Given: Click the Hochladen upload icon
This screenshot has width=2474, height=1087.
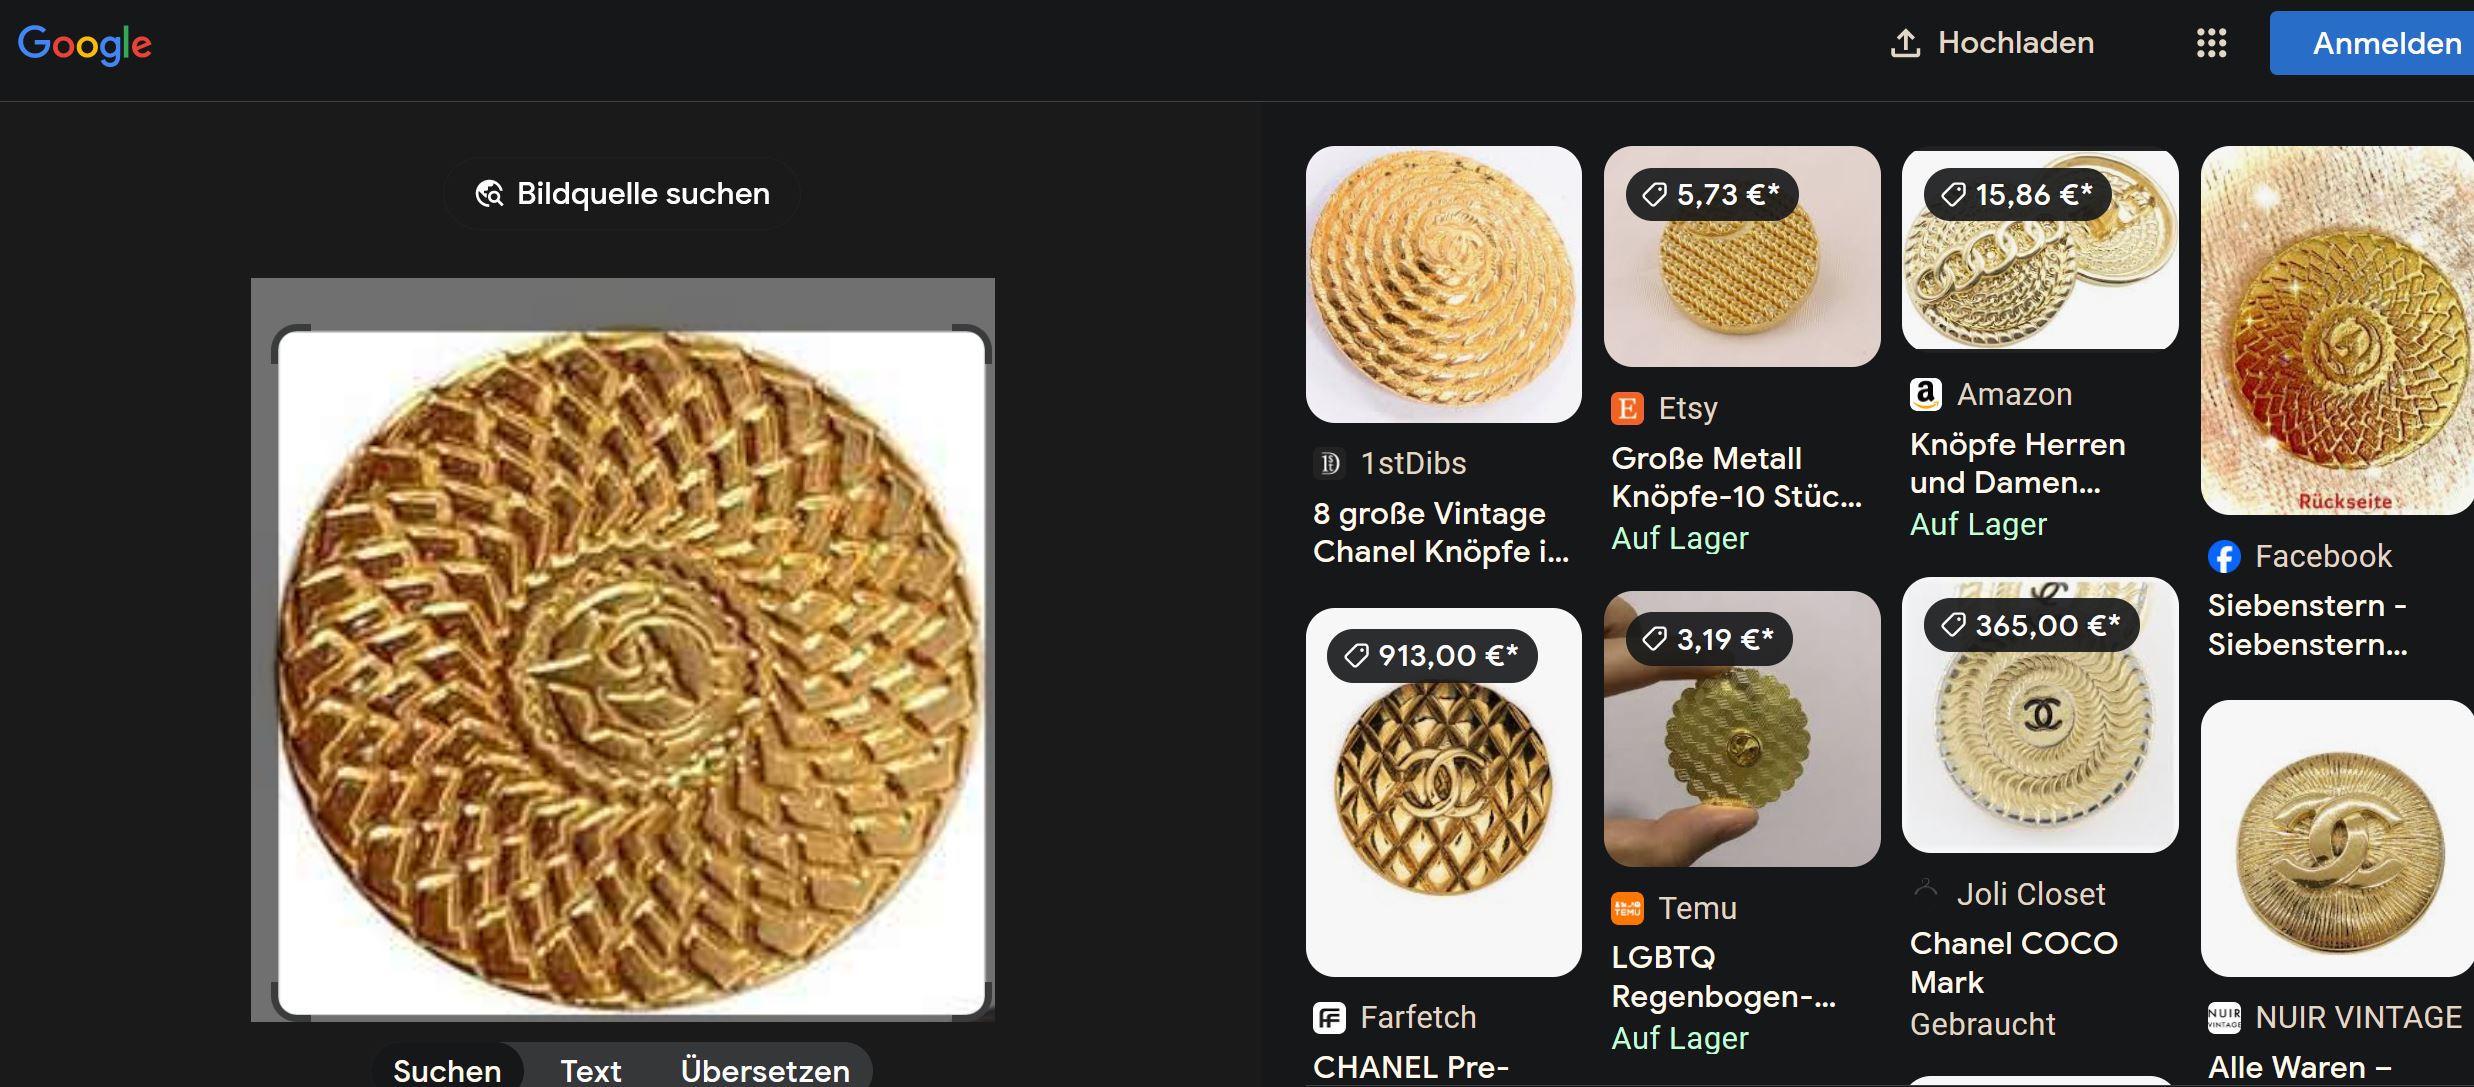Looking at the screenshot, I should coord(1905,43).
